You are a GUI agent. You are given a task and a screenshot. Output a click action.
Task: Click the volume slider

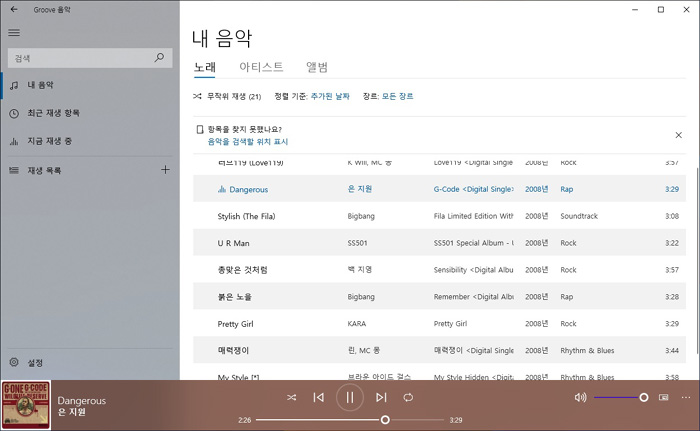coord(621,397)
